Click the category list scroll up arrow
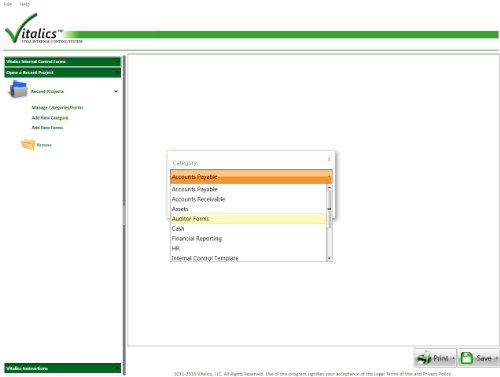Viewport: 500px width, 377px height. 329,188
